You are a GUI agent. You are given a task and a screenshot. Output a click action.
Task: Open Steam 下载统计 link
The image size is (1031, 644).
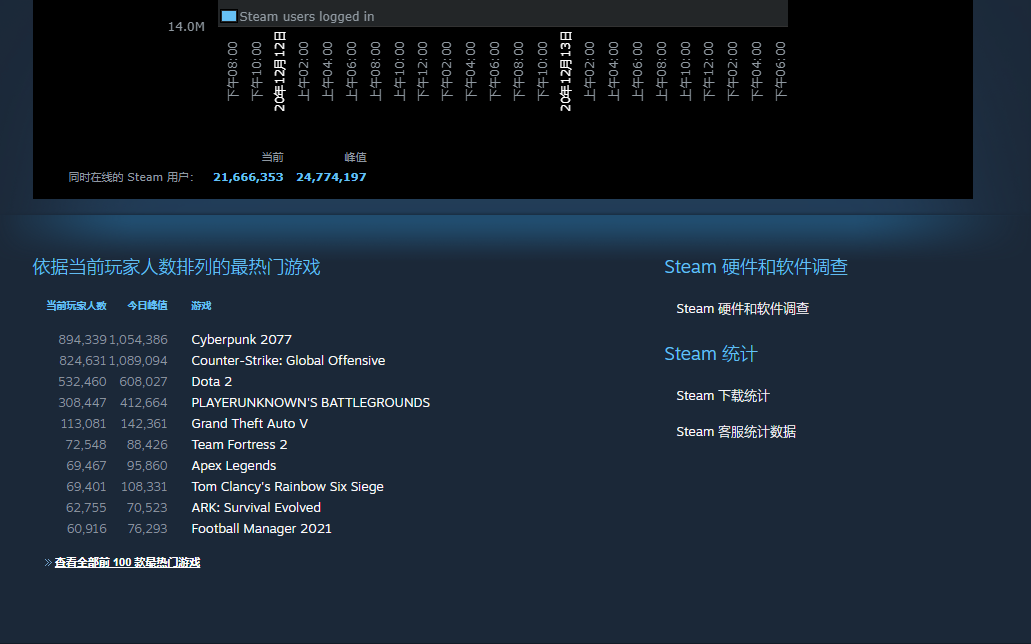[723, 395]
